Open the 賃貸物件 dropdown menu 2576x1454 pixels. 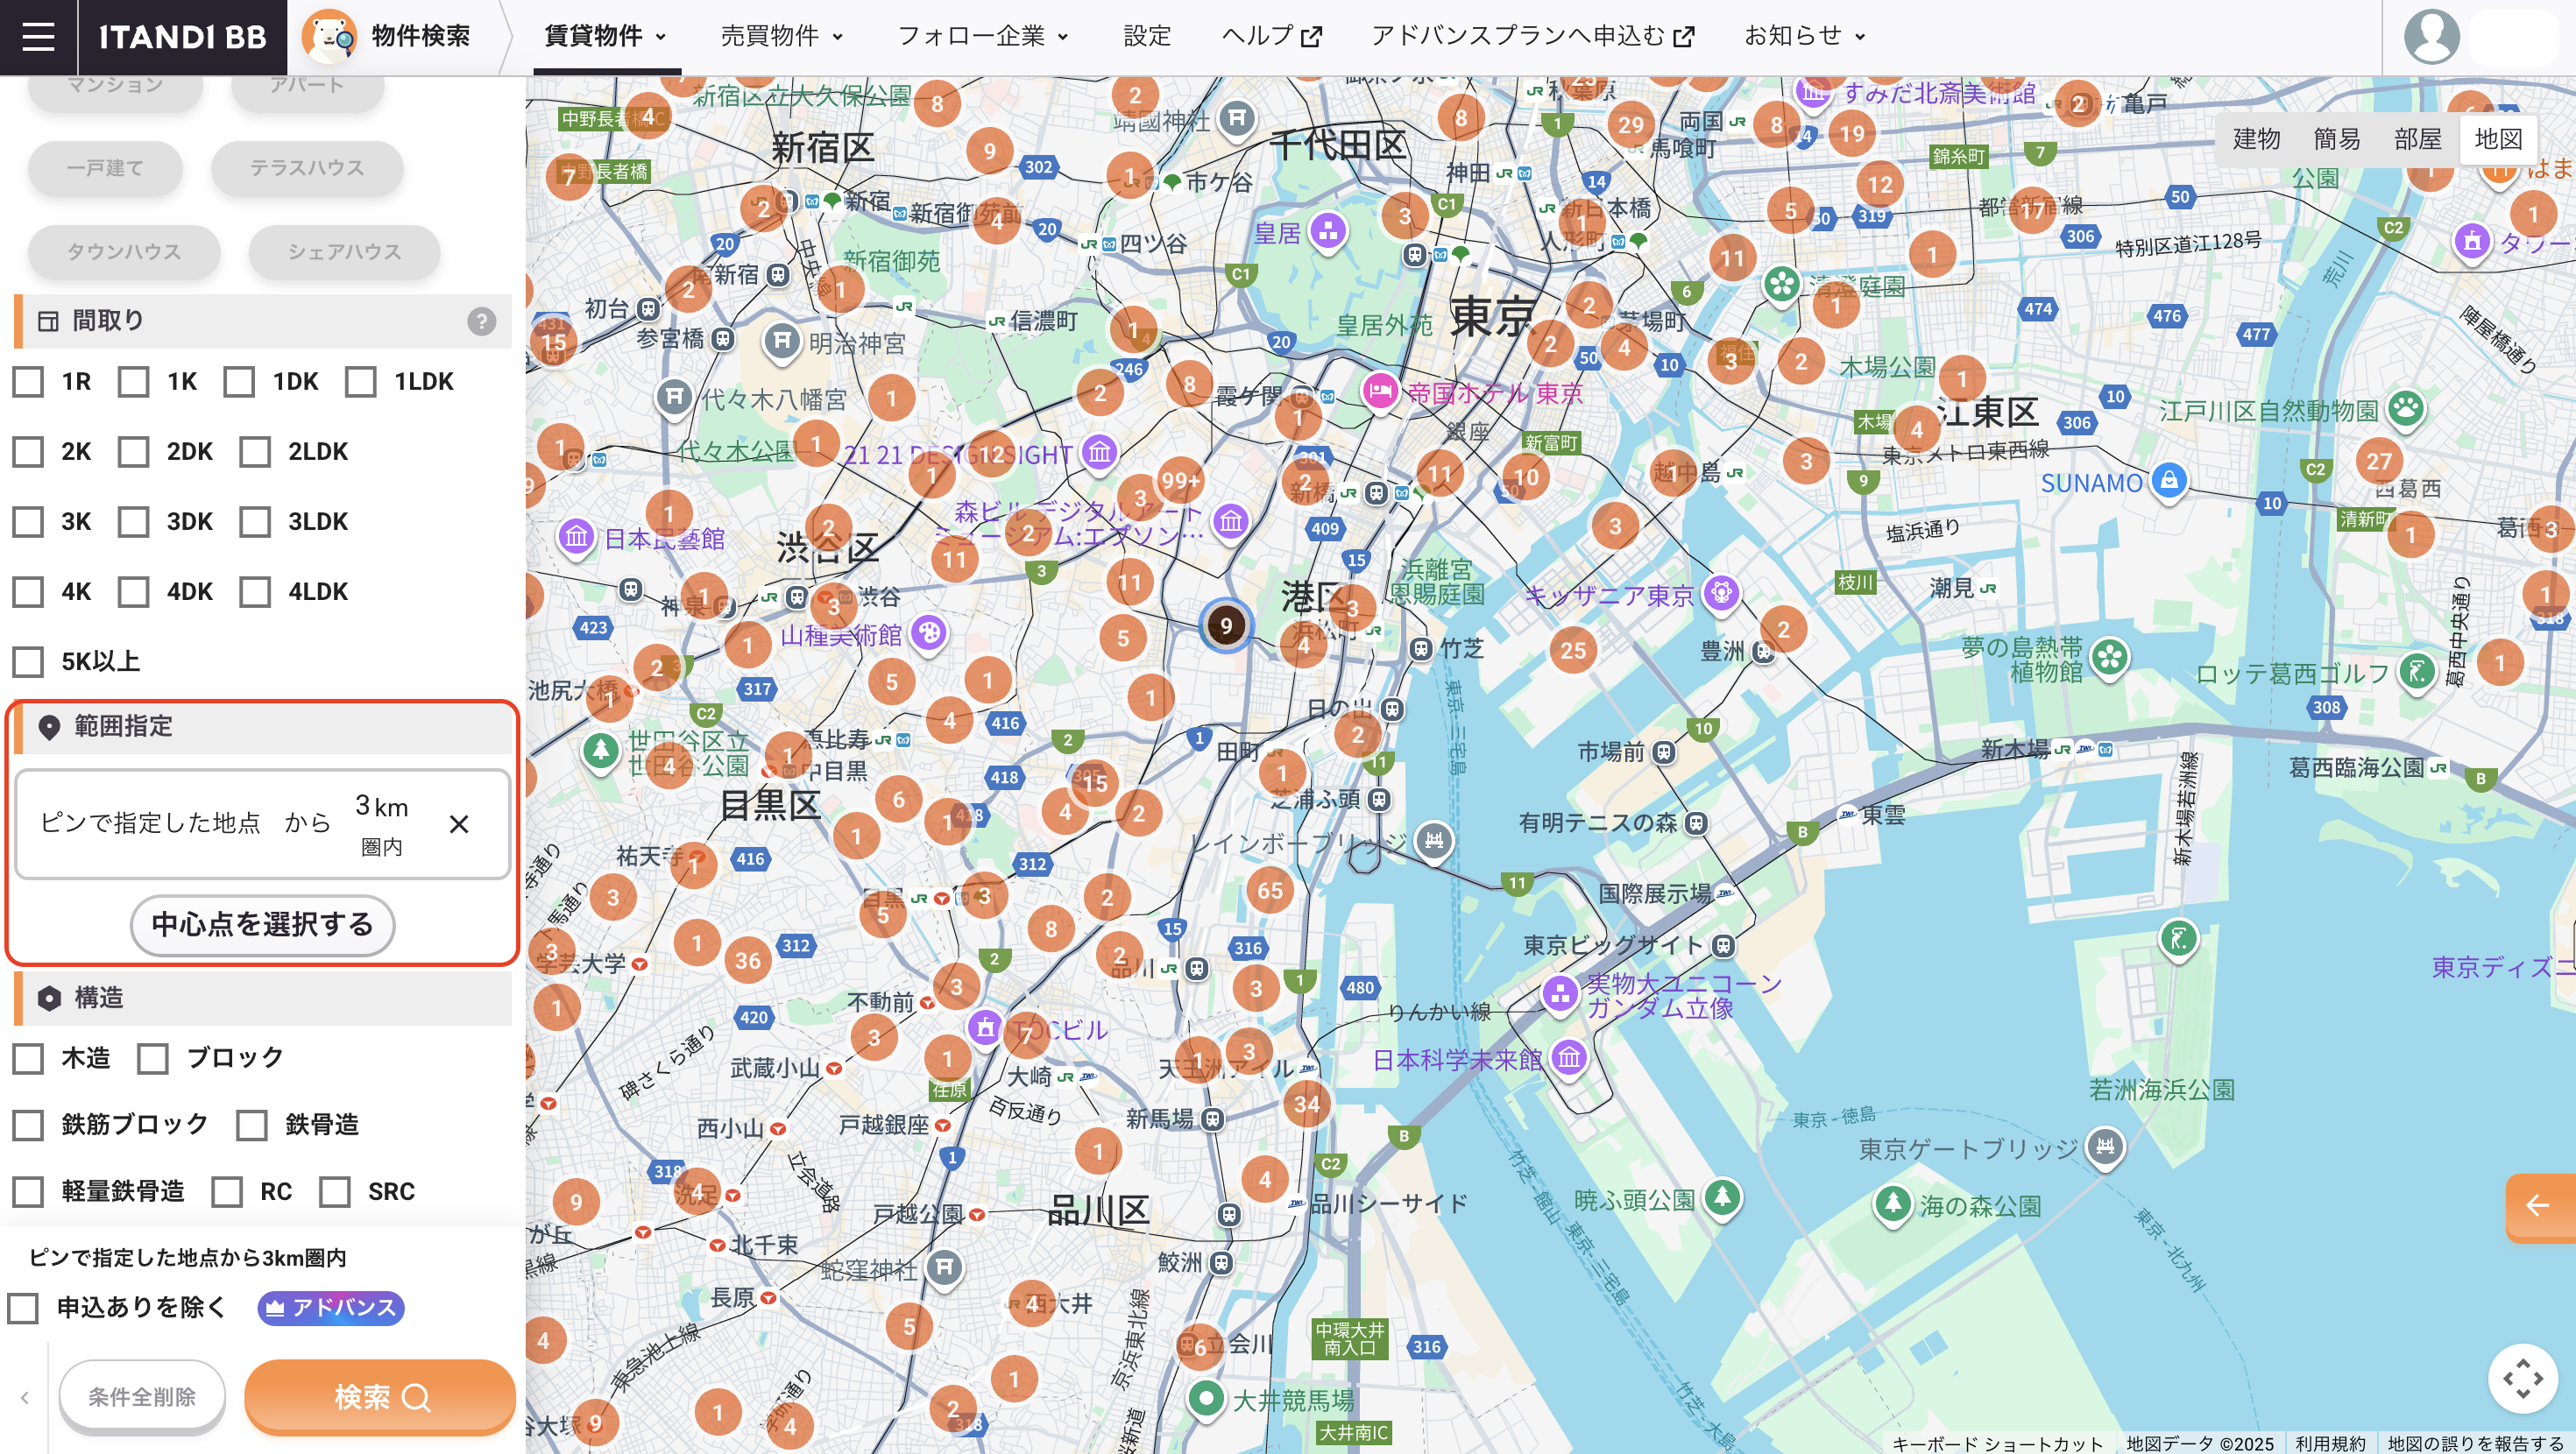pyautogui.click(x=606, y=36)
